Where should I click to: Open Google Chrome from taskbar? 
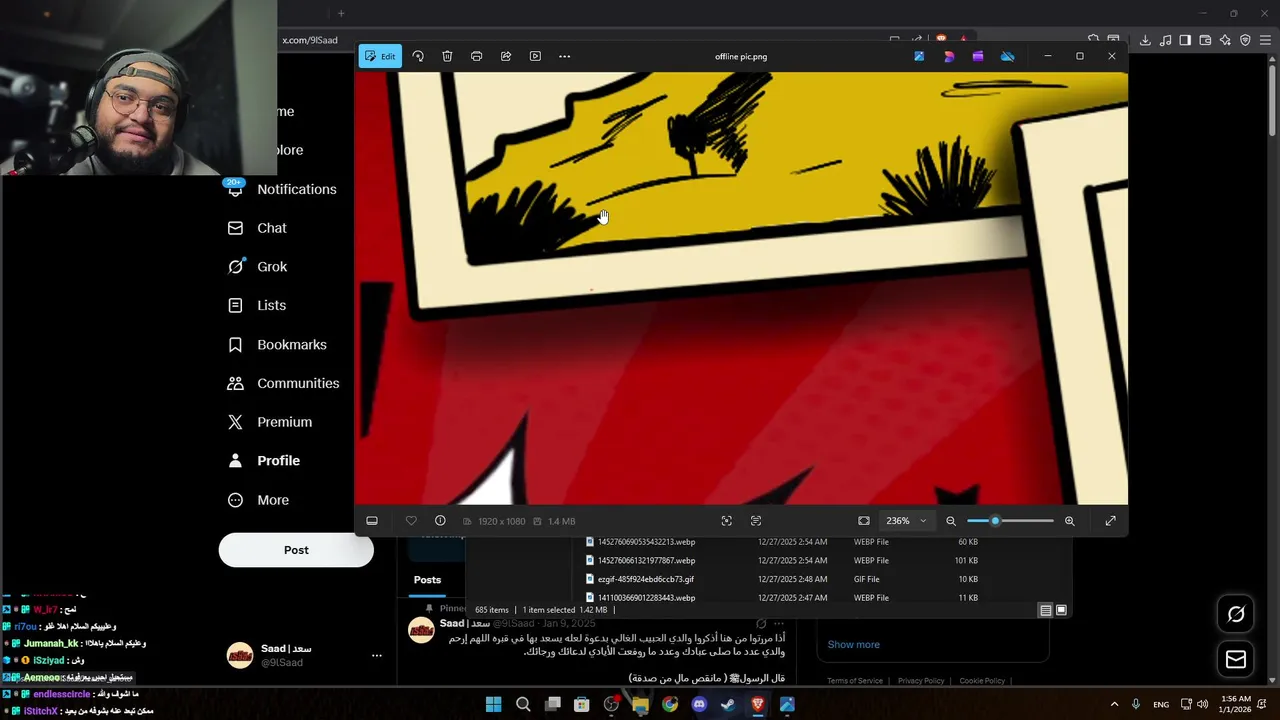tap(670, 705)
